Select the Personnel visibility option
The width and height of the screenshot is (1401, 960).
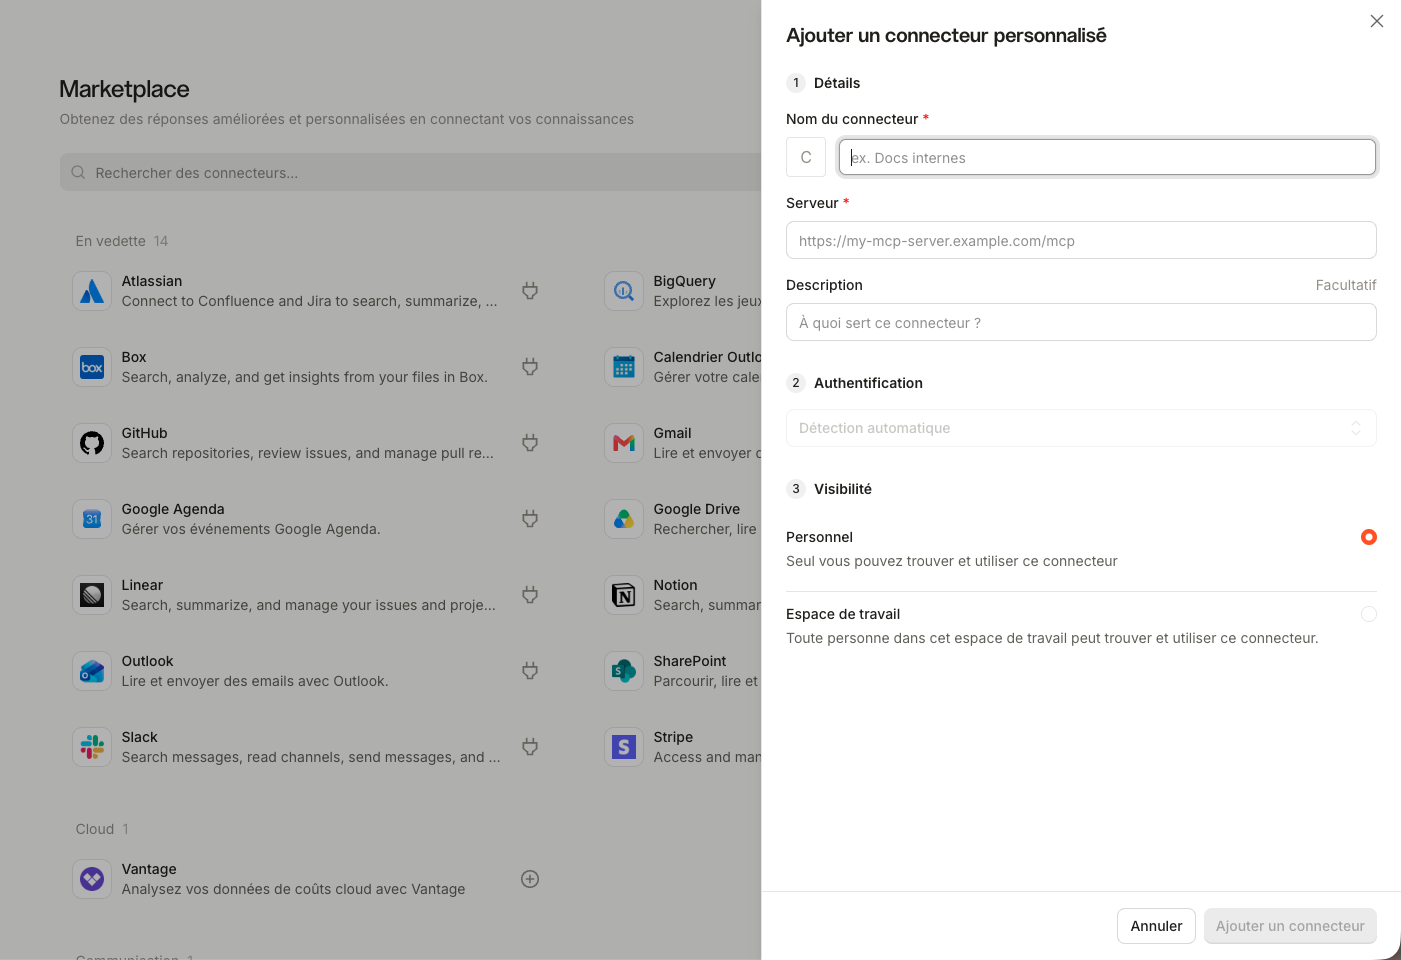coord(1369,537)
